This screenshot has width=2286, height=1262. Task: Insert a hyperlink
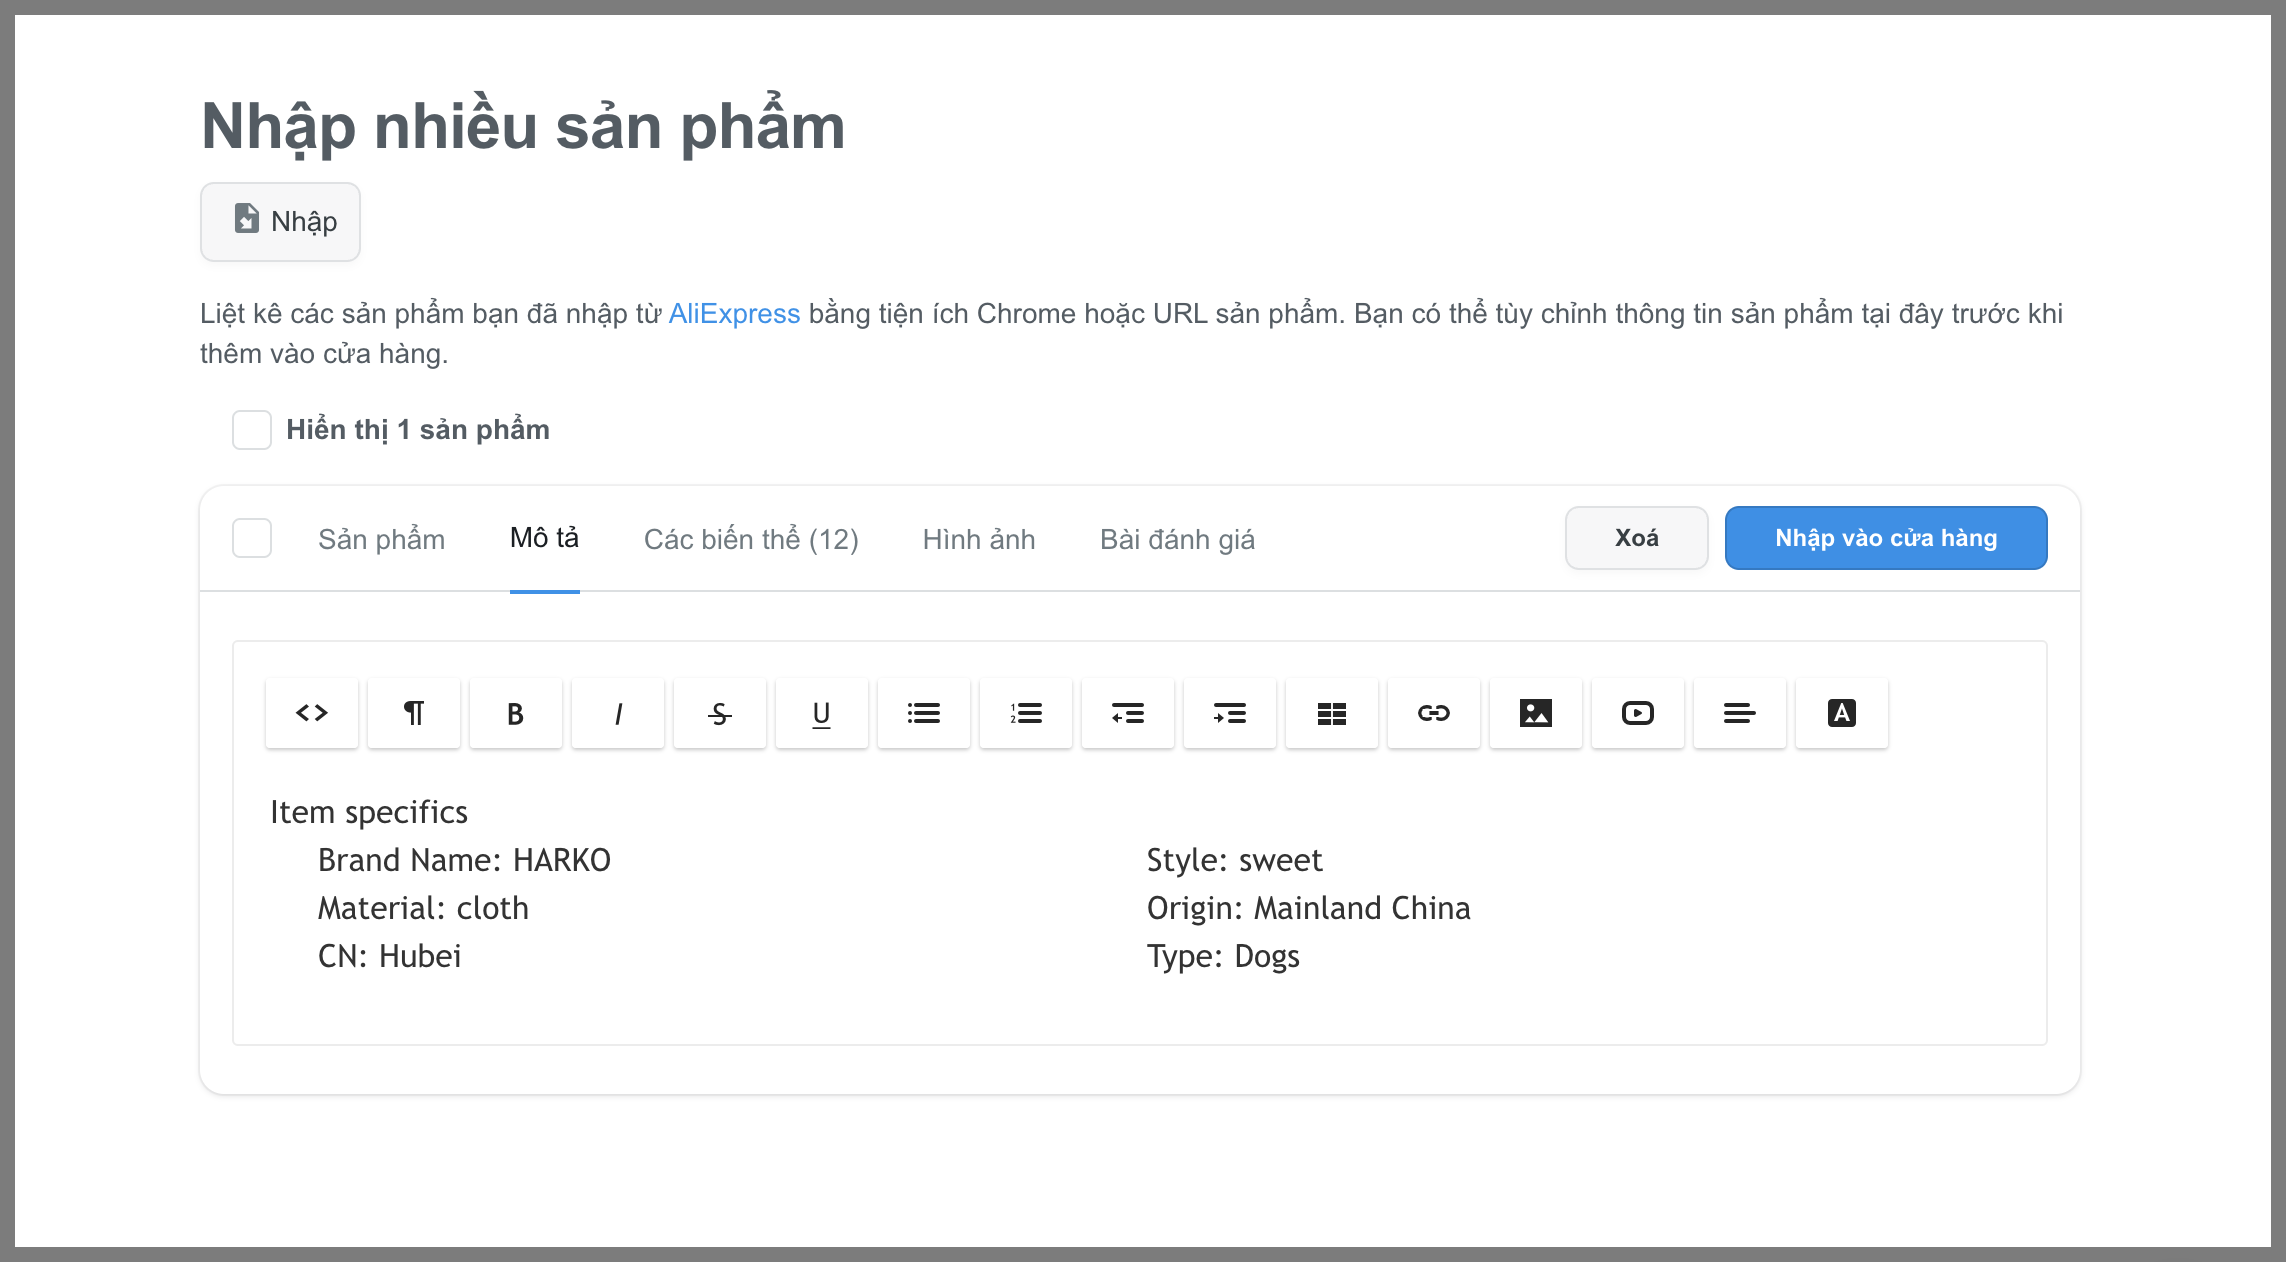click(1434, 713)
